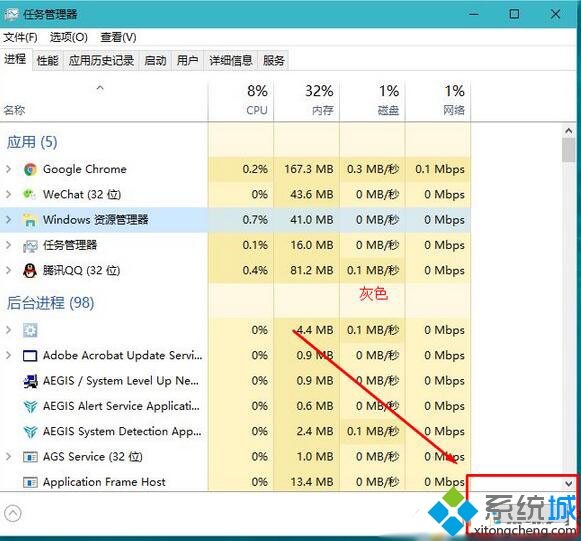The width and height of the screenshot is (581, 541).
Task: Switch to the 应用历史记录 tab
Action: click(101, 60)
